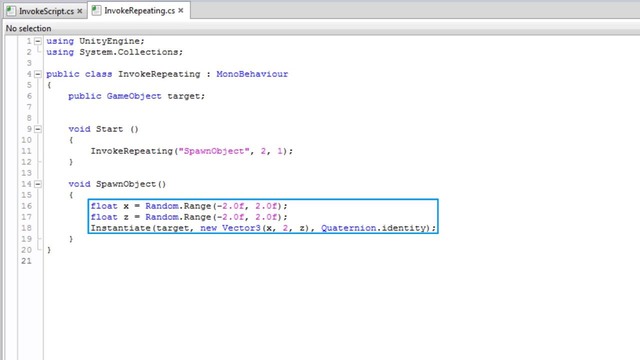Click the SpawnObject method name on line 14
The image size is (640, 360).
[x=126, y=184]
